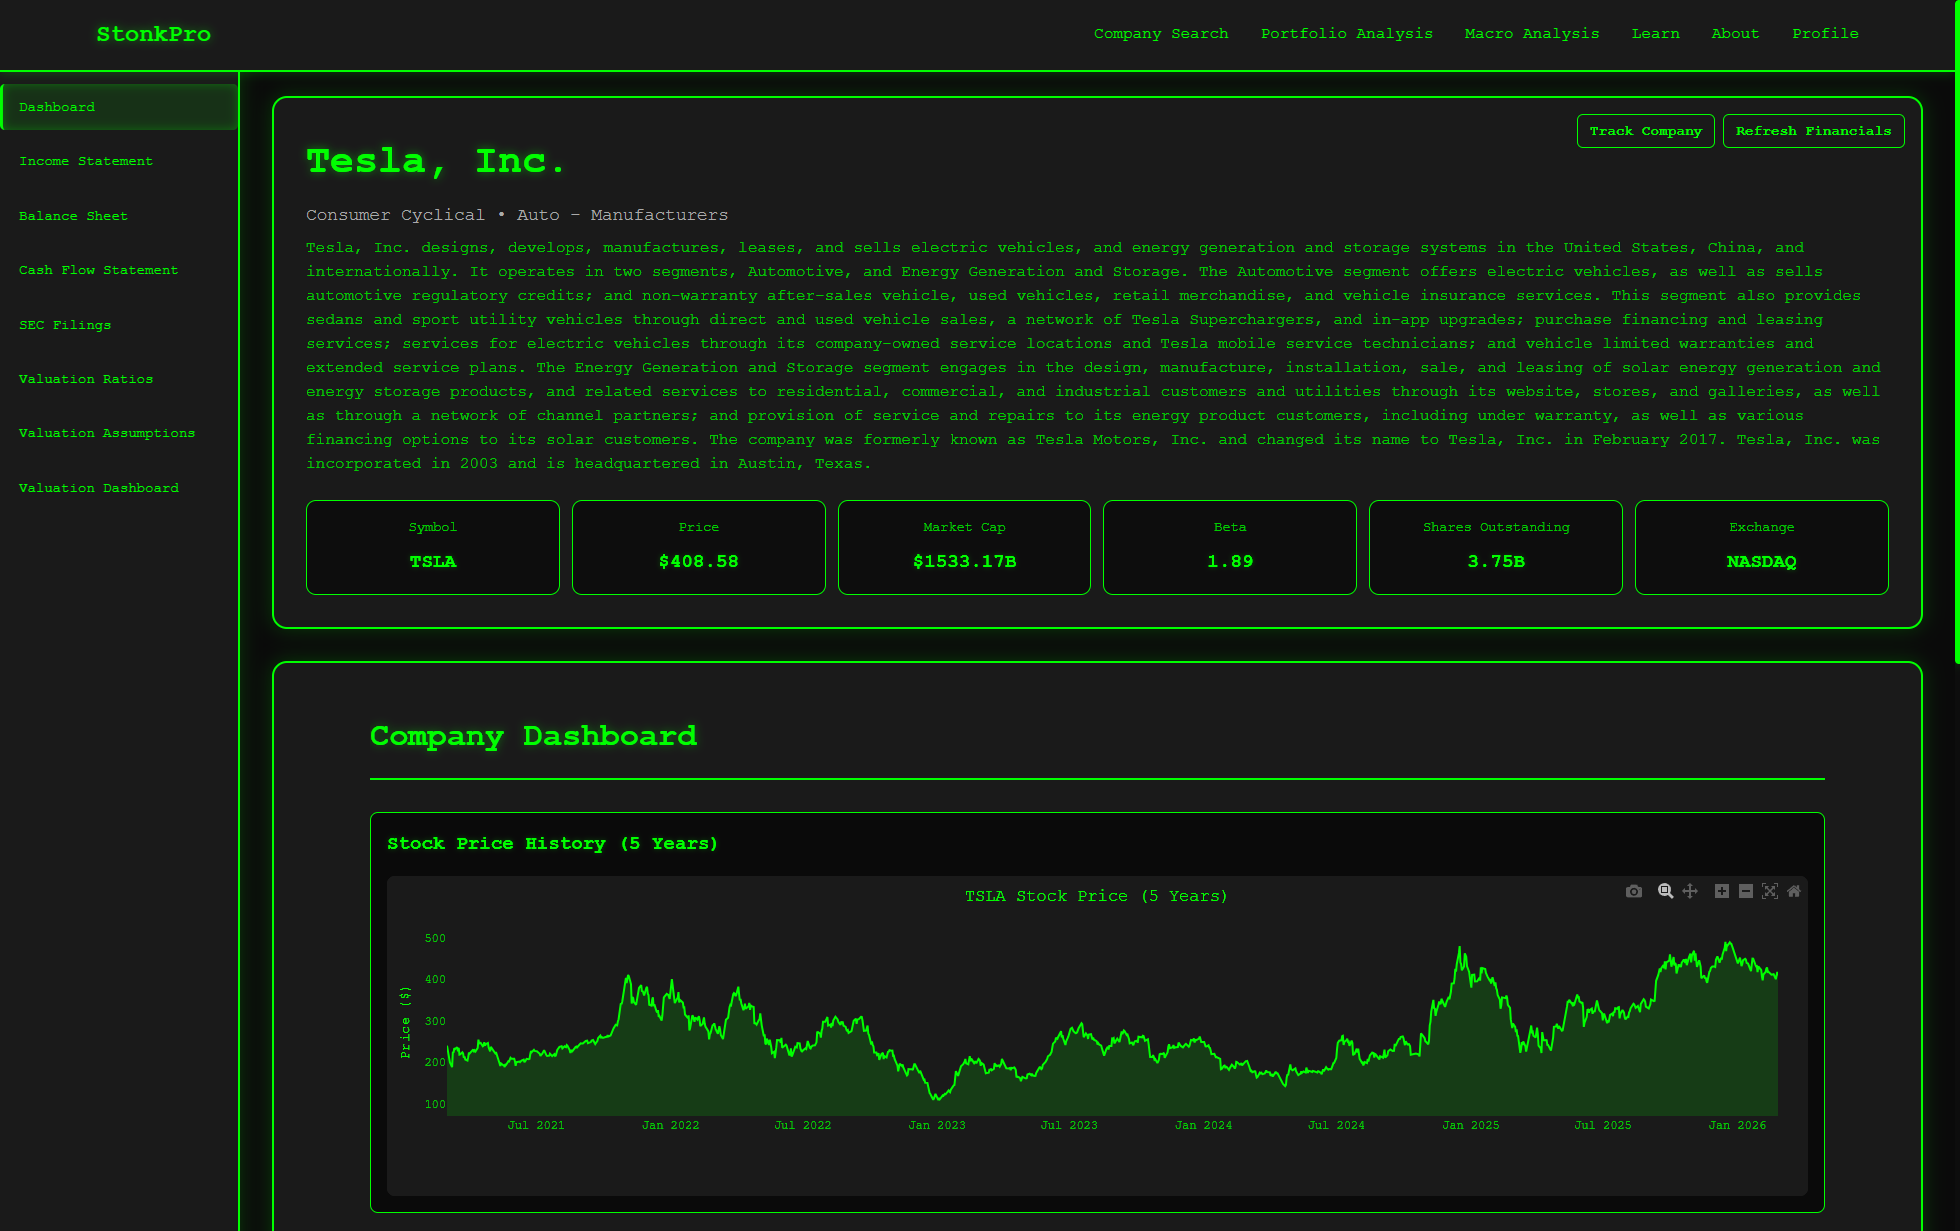Open SEC Filings from the sidebar

click(x=65, y=324)
